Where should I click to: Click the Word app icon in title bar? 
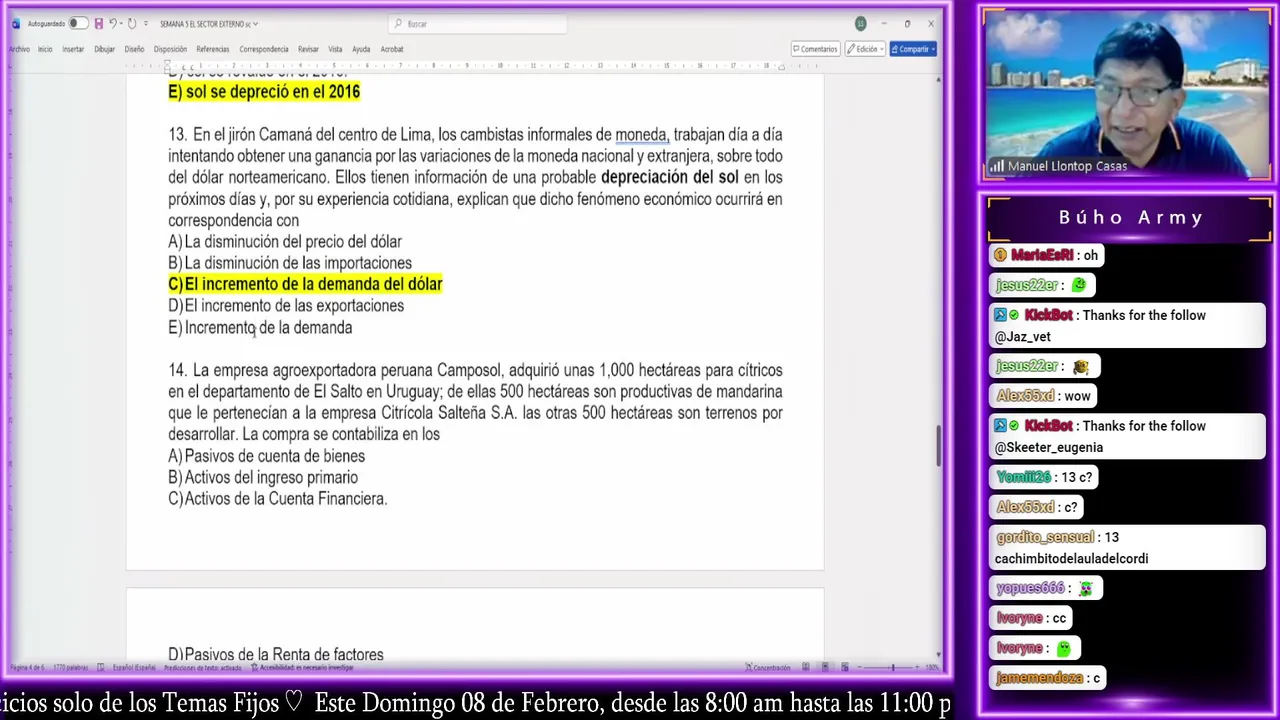pyautogui.click(x=15, y=23)
